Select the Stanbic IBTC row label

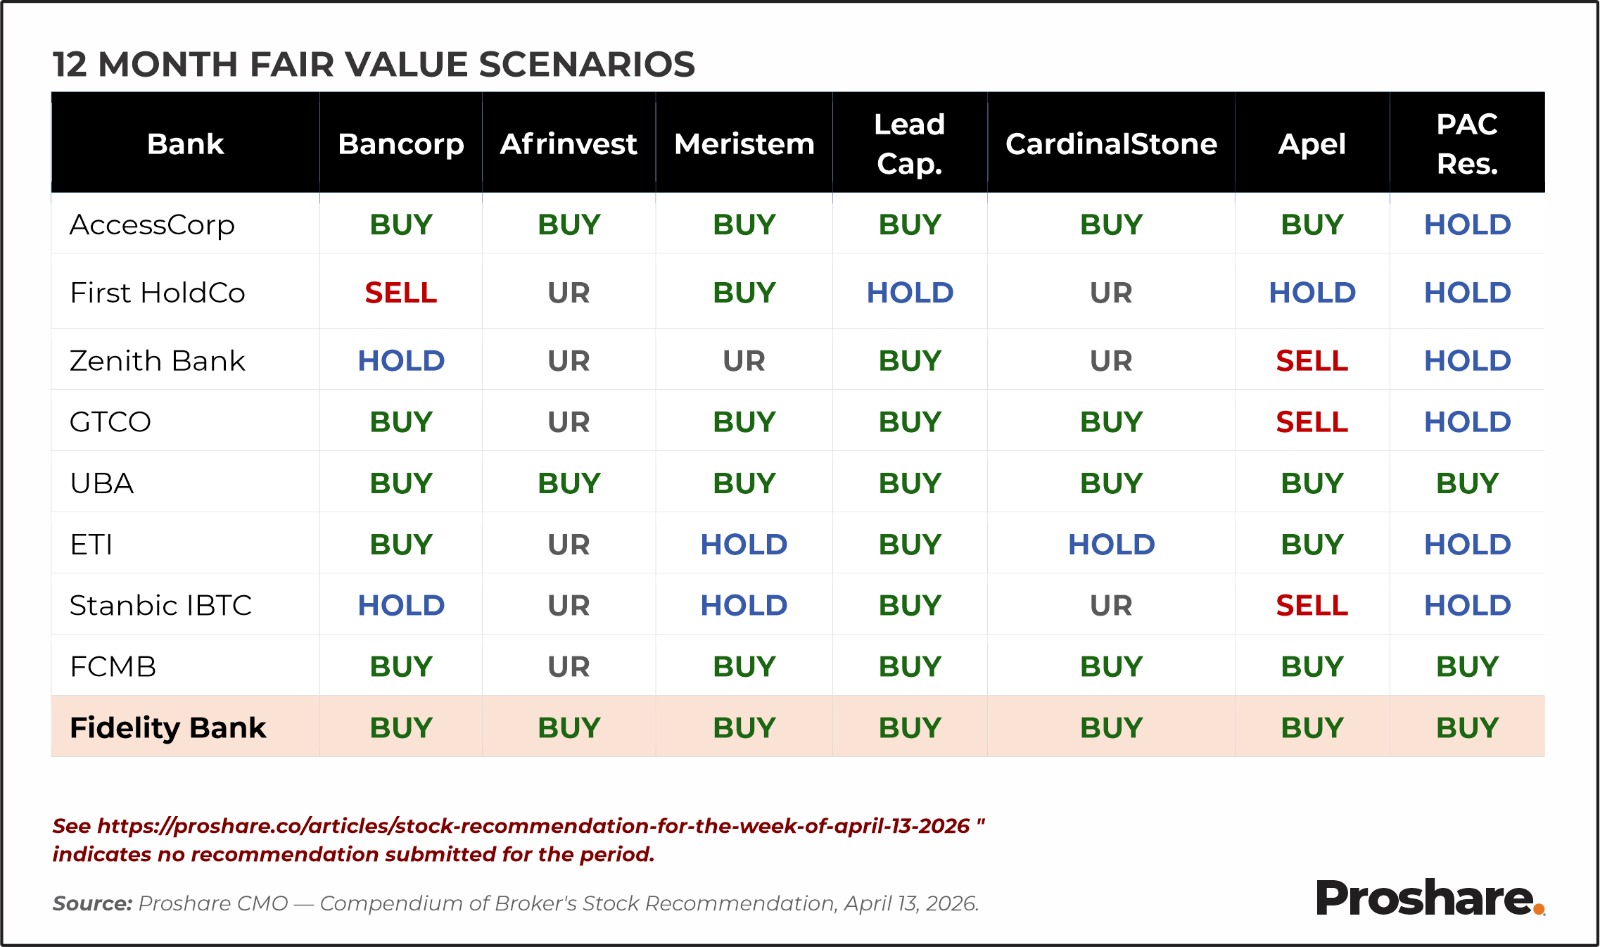160,606
